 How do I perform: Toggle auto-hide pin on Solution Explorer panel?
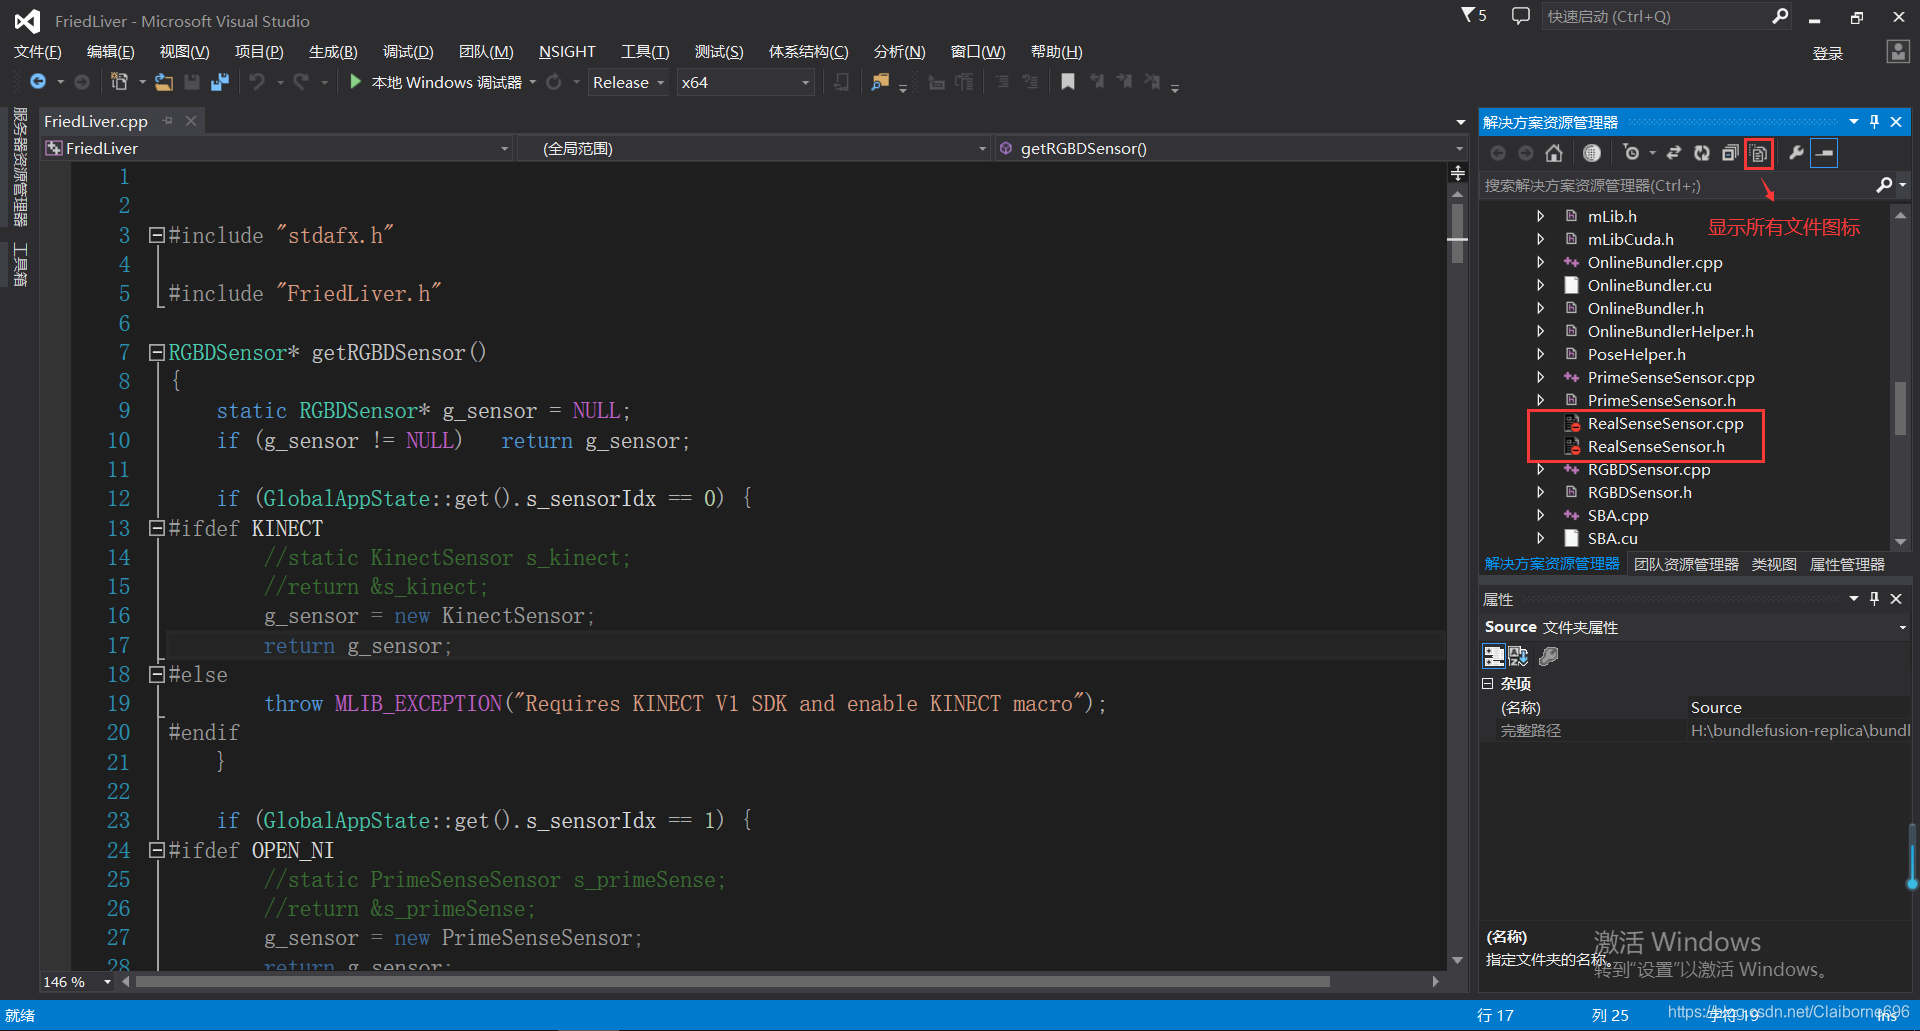(1875, 121)
